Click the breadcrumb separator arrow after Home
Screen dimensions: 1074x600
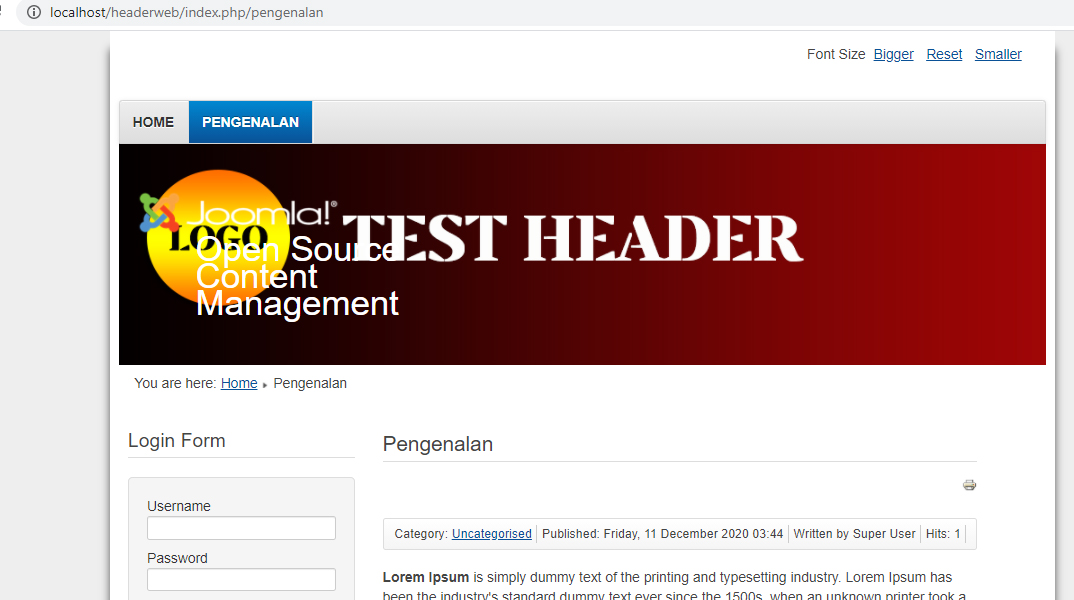264,383
